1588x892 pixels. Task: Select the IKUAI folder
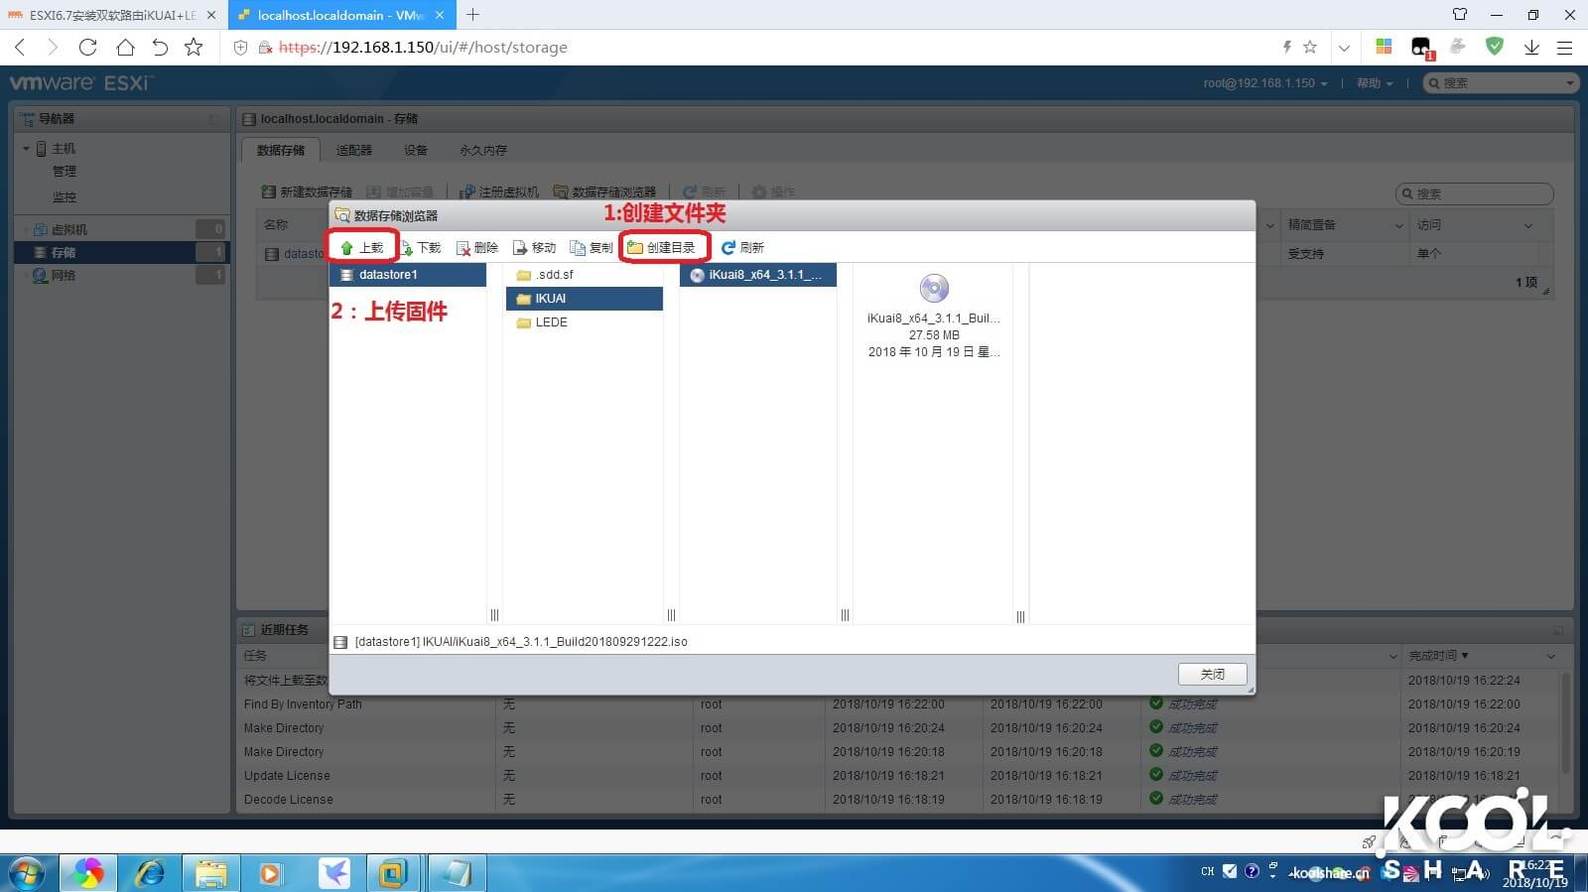click(584, 298)
